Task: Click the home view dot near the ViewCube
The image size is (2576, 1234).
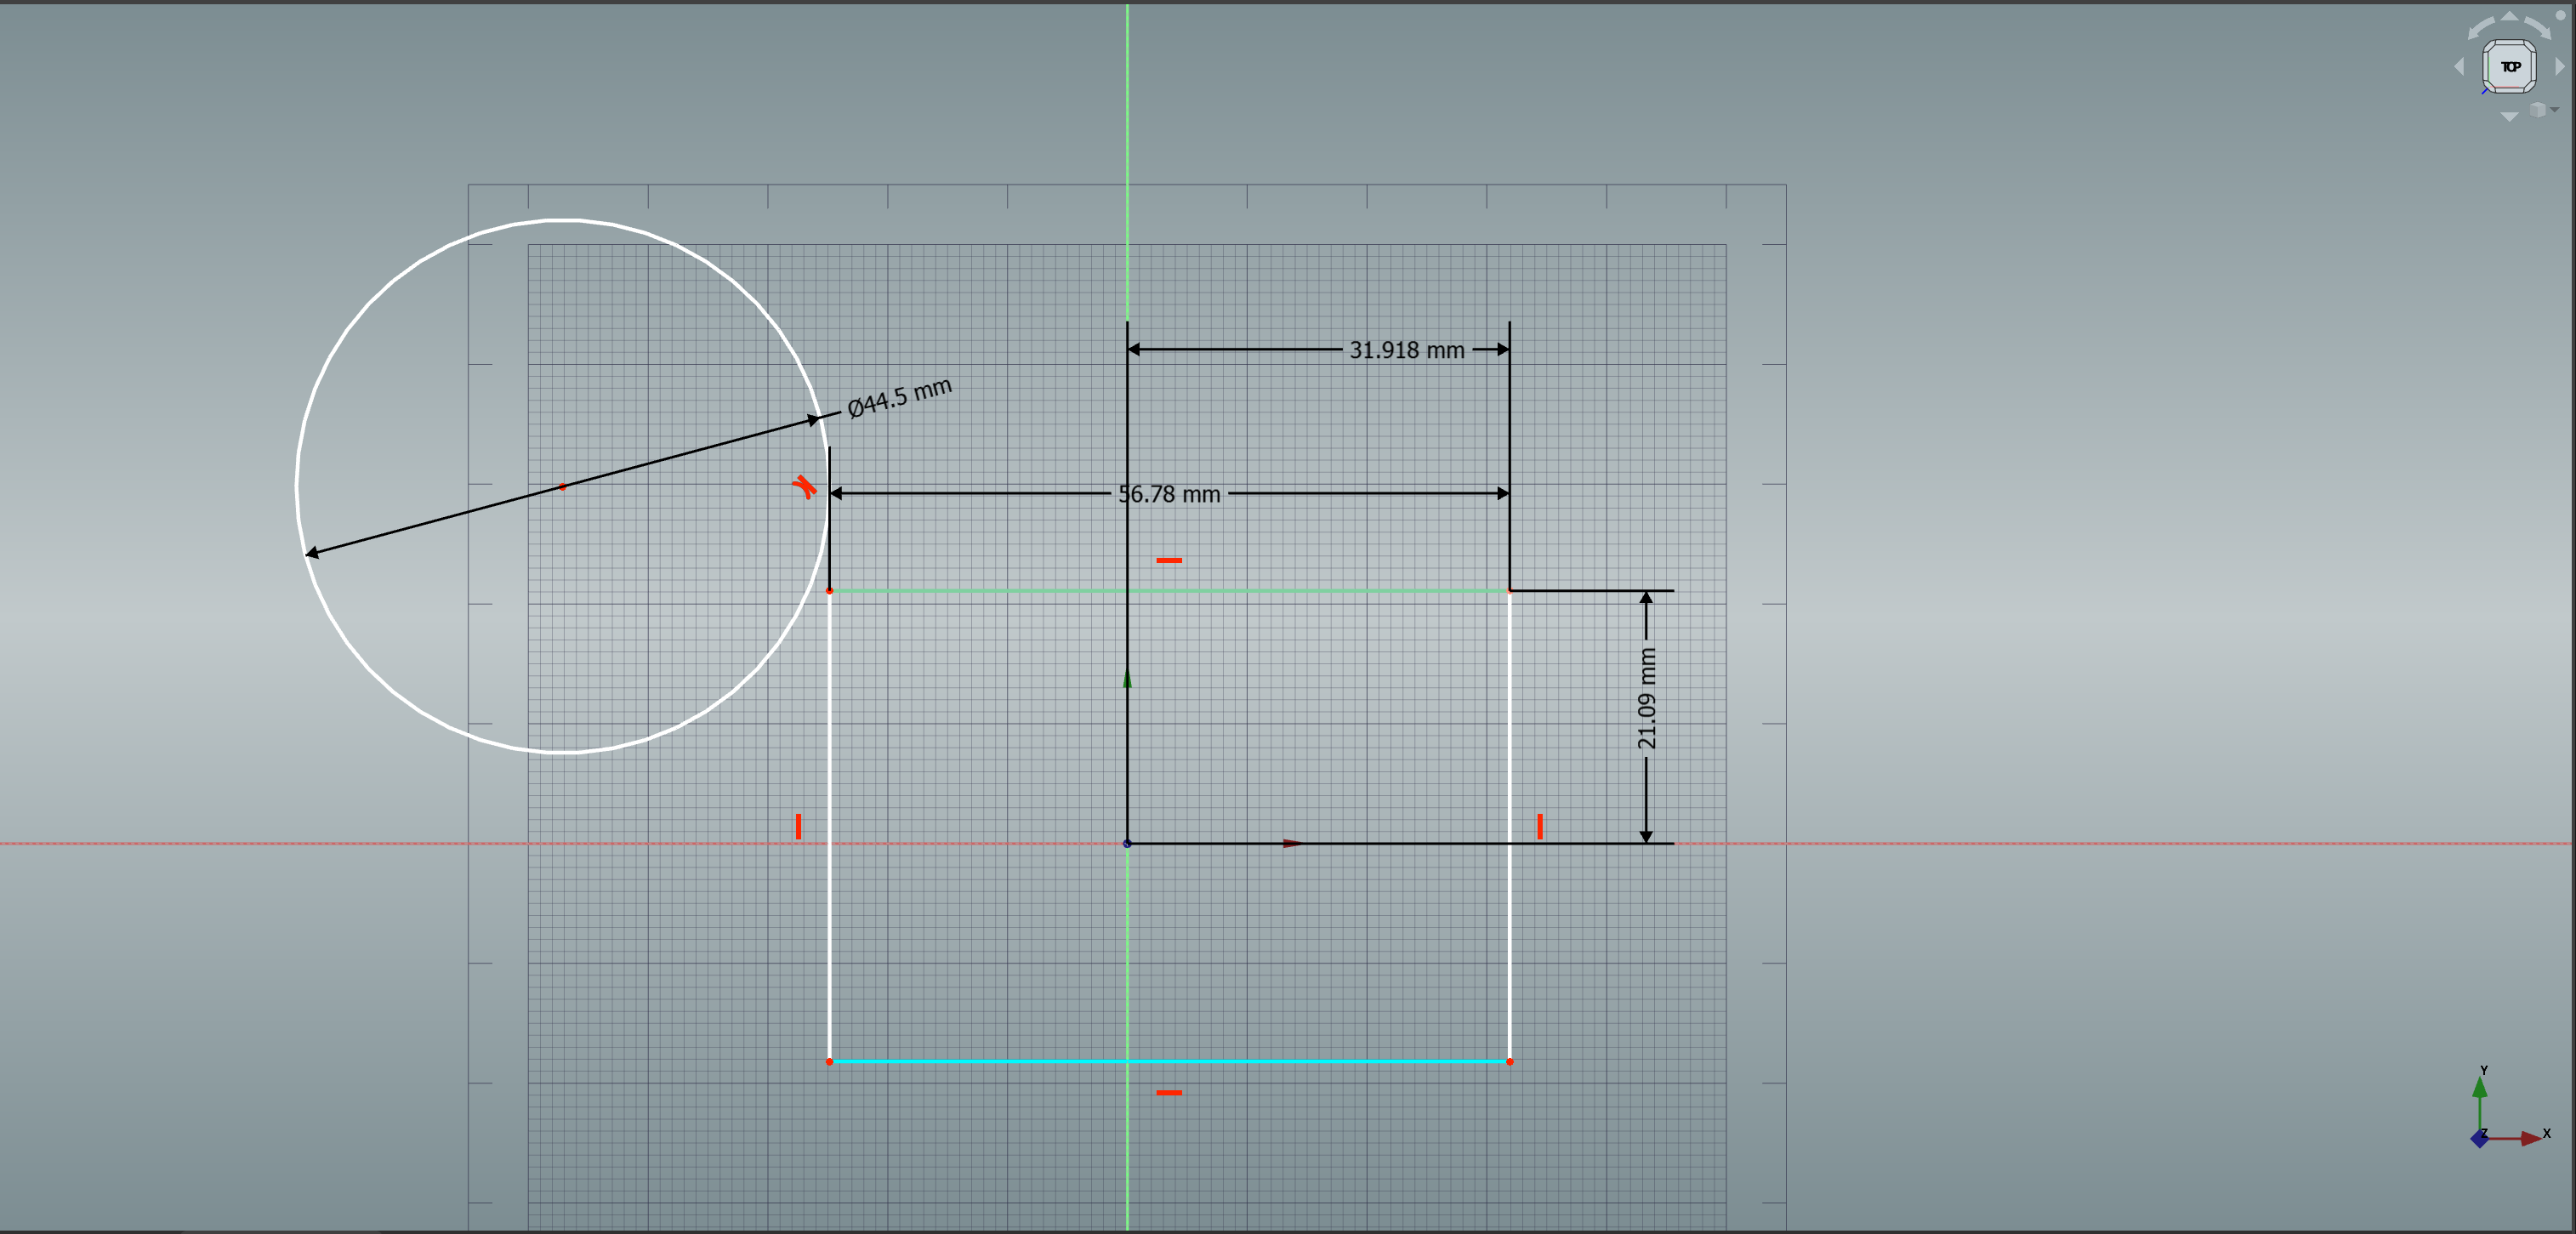Action: [x=2561, y=15]
